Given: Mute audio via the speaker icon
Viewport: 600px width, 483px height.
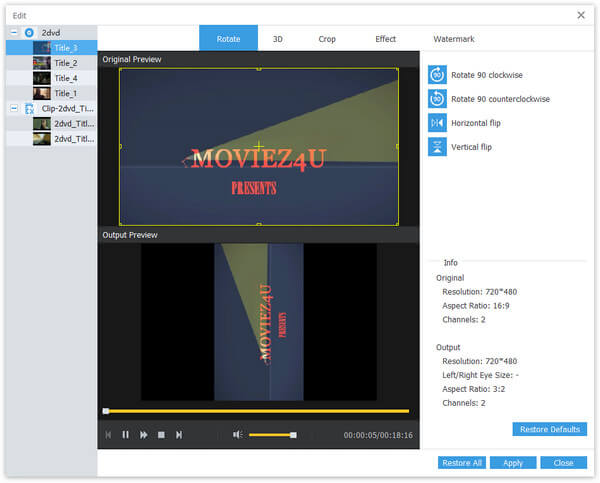Looking at the screenshot, I should 237,435.
